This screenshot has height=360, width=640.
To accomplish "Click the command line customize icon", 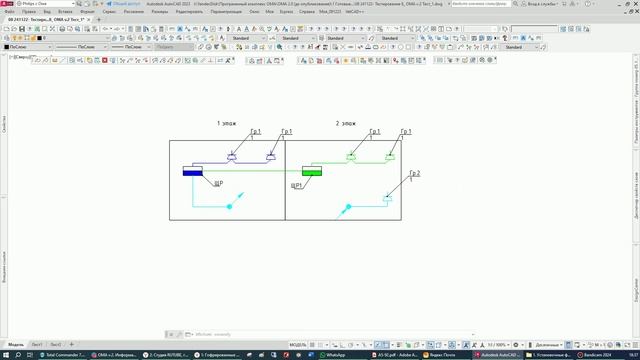I will [179, 334].
